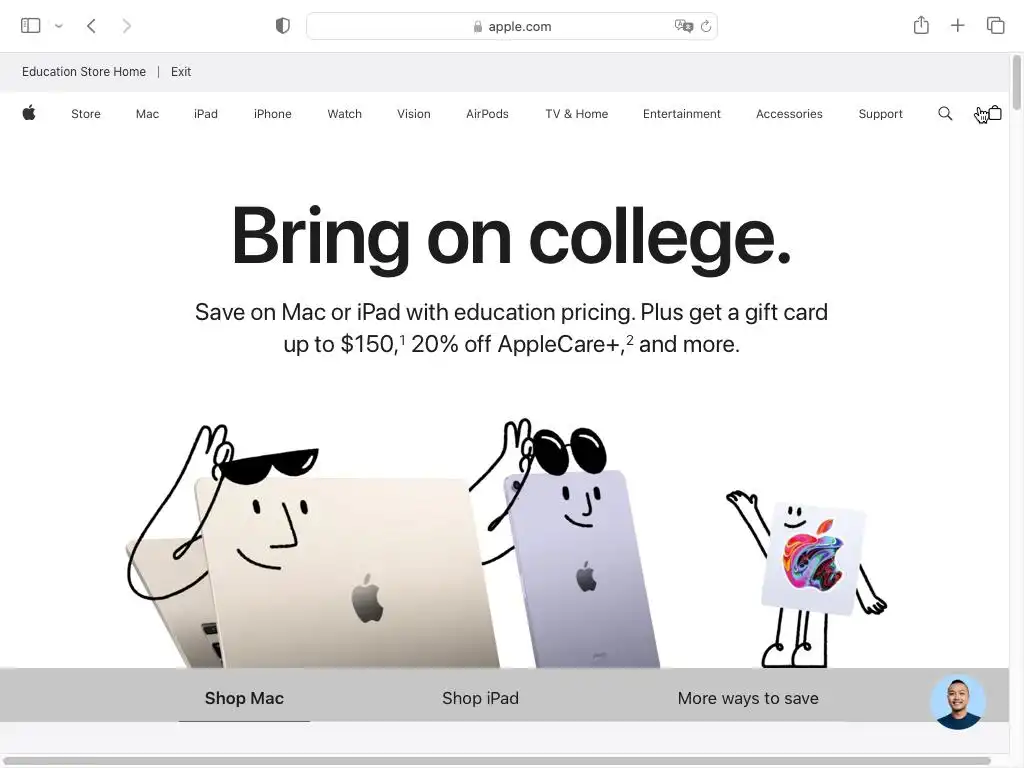Show tab overview icon
This screenshot has height=768, width=1024.
tap(995, 25)
